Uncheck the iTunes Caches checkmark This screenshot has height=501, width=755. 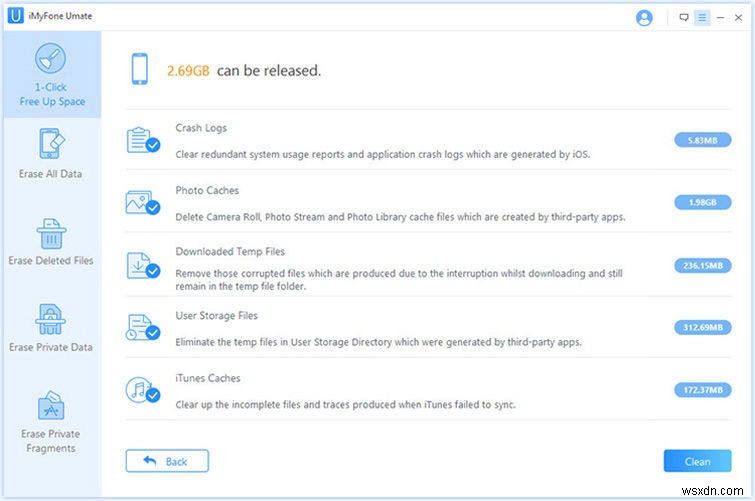click(x=153, y=395)
